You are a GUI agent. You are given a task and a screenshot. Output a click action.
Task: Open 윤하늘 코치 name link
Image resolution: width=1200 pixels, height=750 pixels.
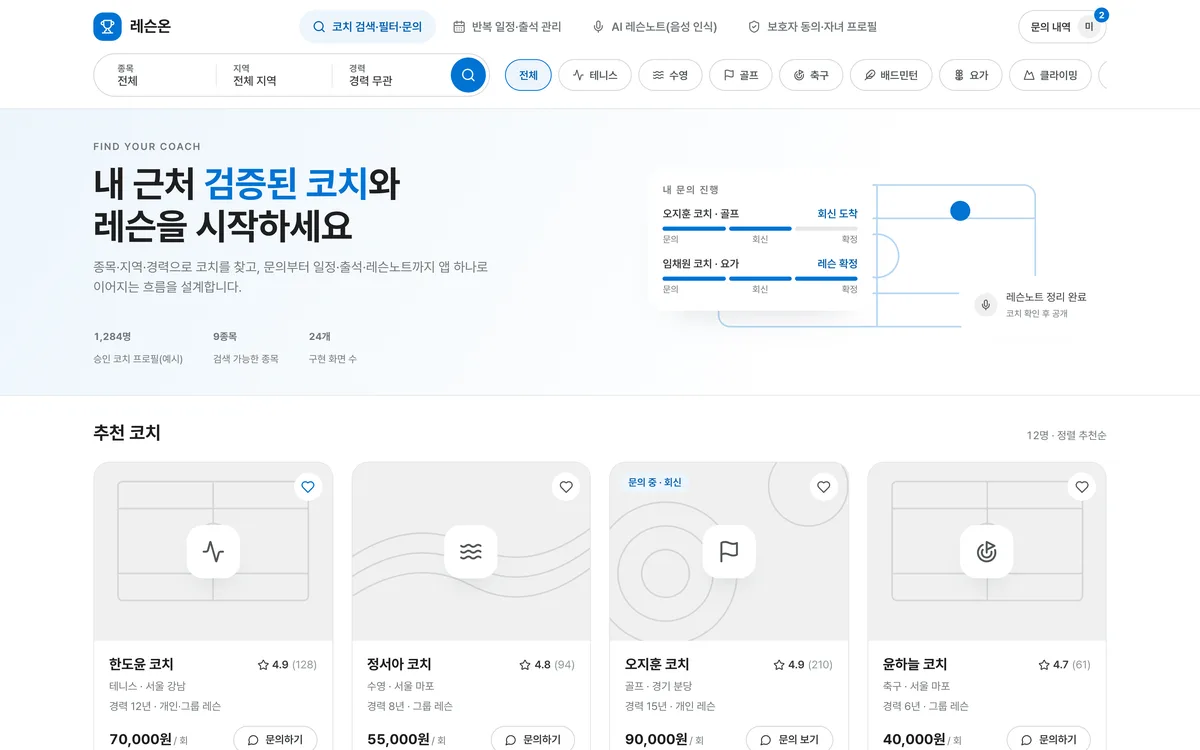pyautogui.click(x=915, y=665)
